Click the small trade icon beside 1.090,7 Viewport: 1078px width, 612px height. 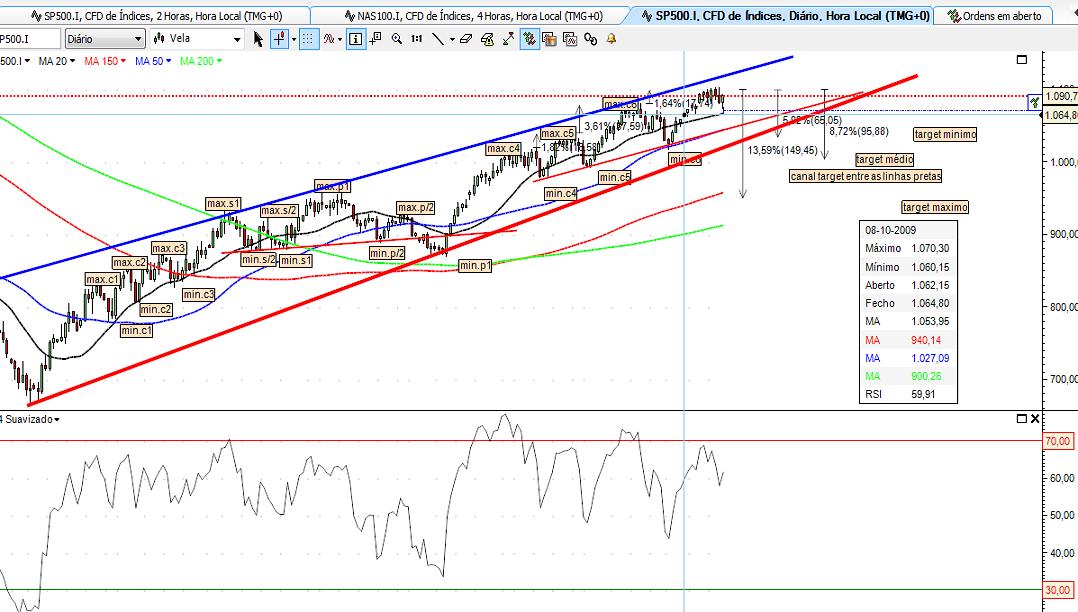1035,102
